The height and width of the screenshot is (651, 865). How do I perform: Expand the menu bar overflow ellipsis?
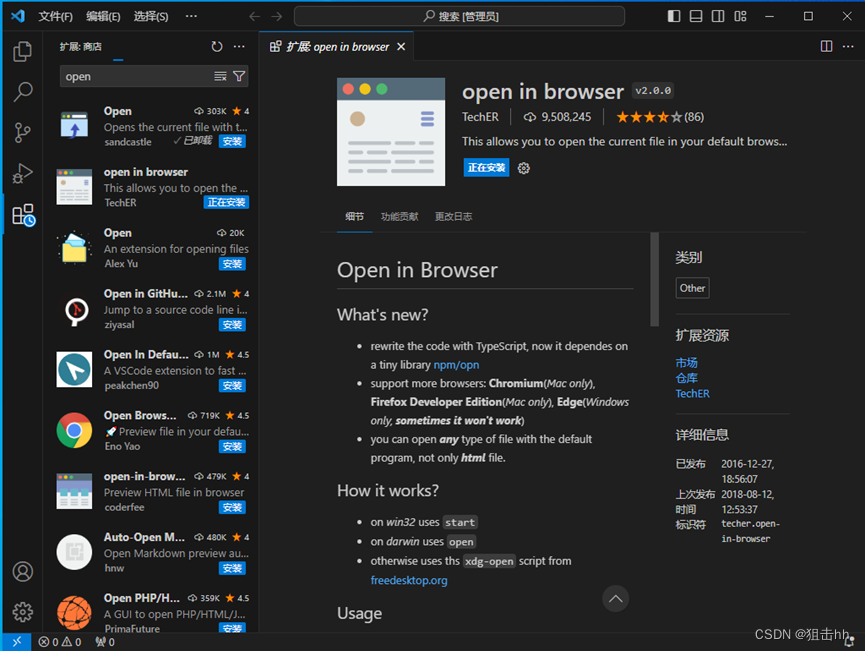pos(191,17)
